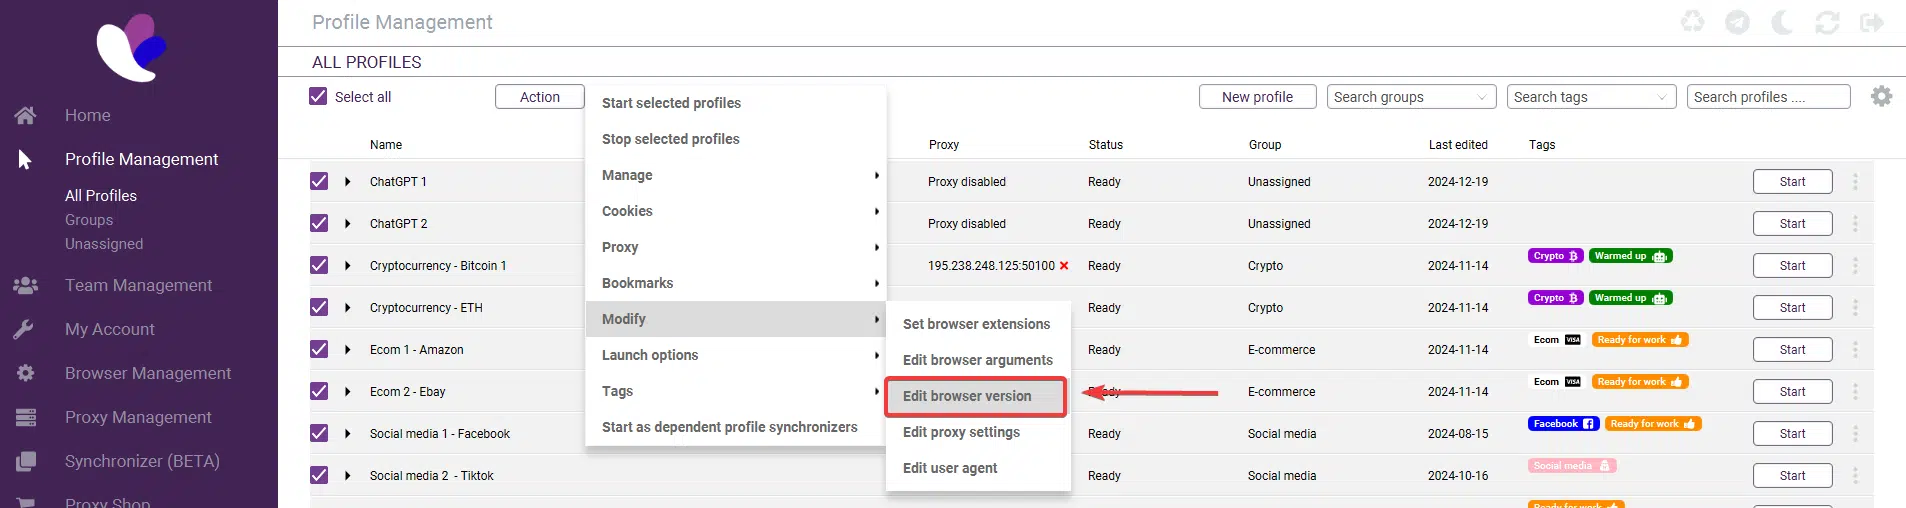Viewport: 1906px width, 508px height.
Task: Deselect the Ecom 1 - Amazon checkbox
Action: tap(319, 350)
